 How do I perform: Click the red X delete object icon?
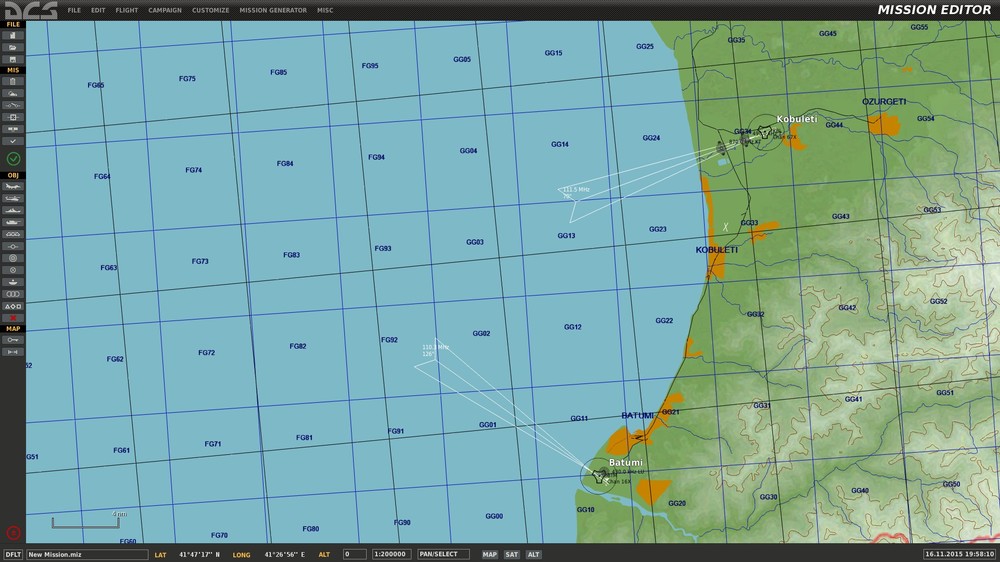(13, 318)
